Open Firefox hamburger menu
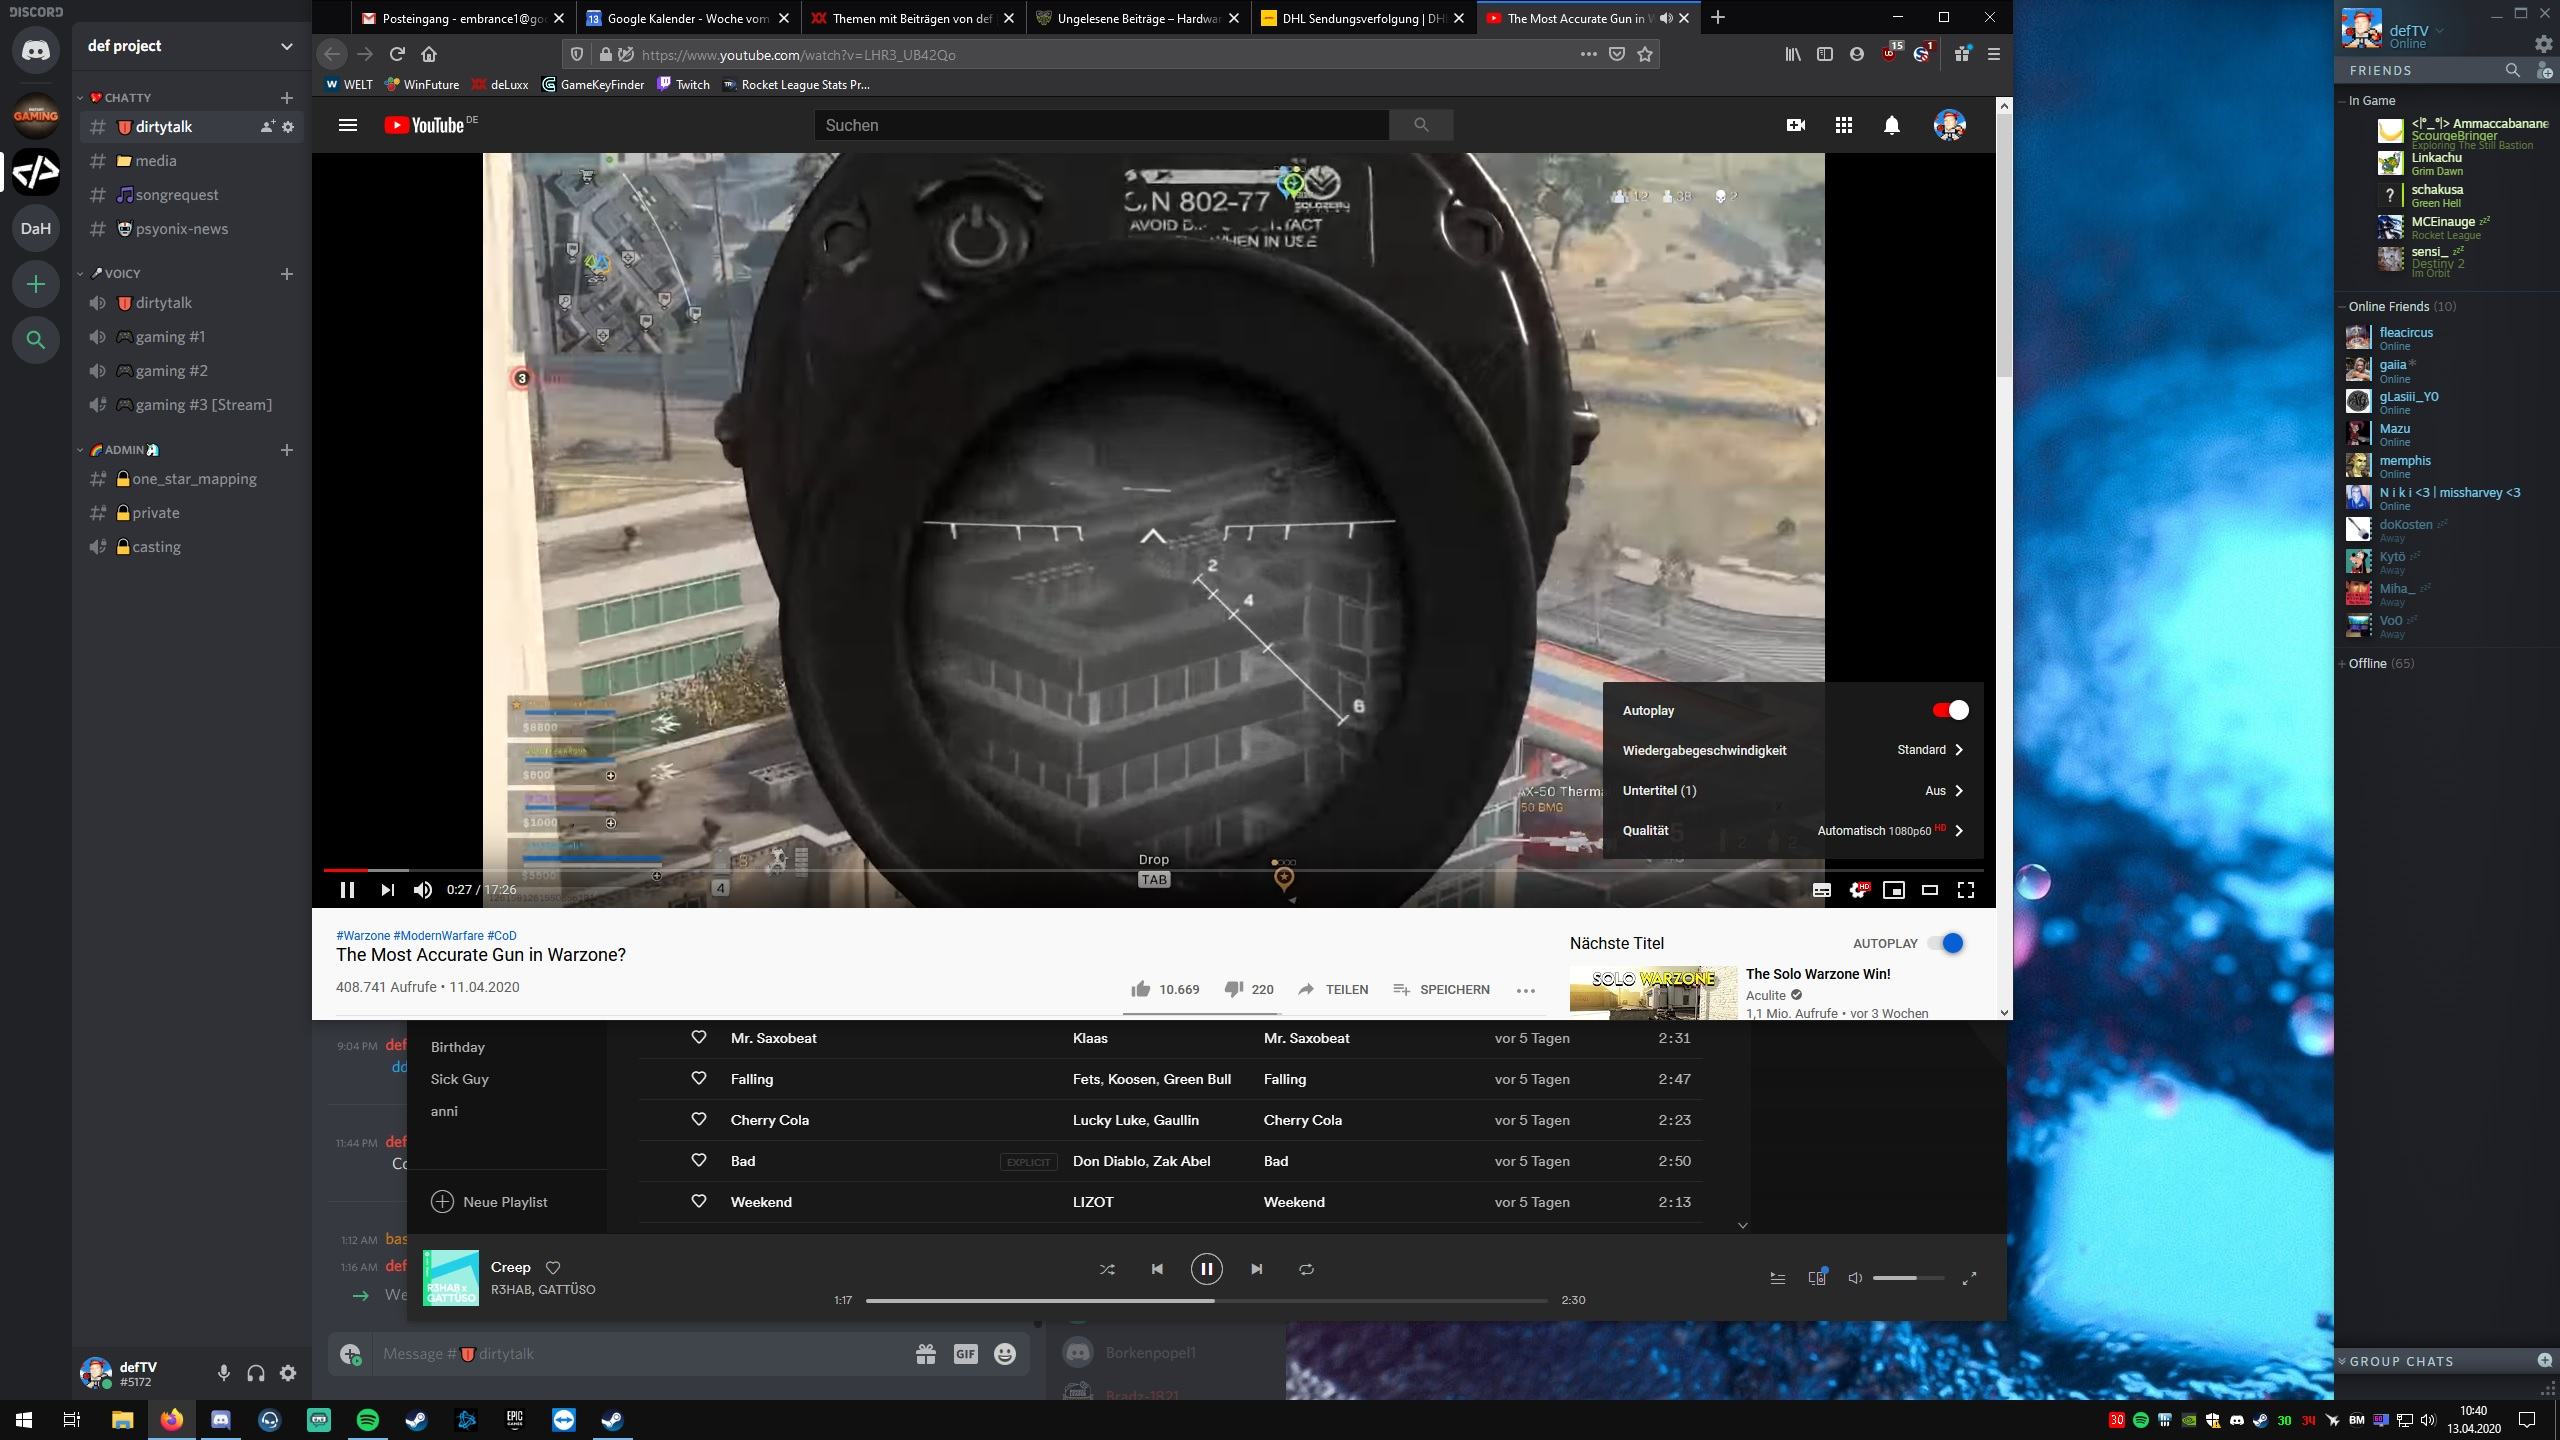Image resolution: width=2560 pixels, height=1440 pixels. point(1993,54)
